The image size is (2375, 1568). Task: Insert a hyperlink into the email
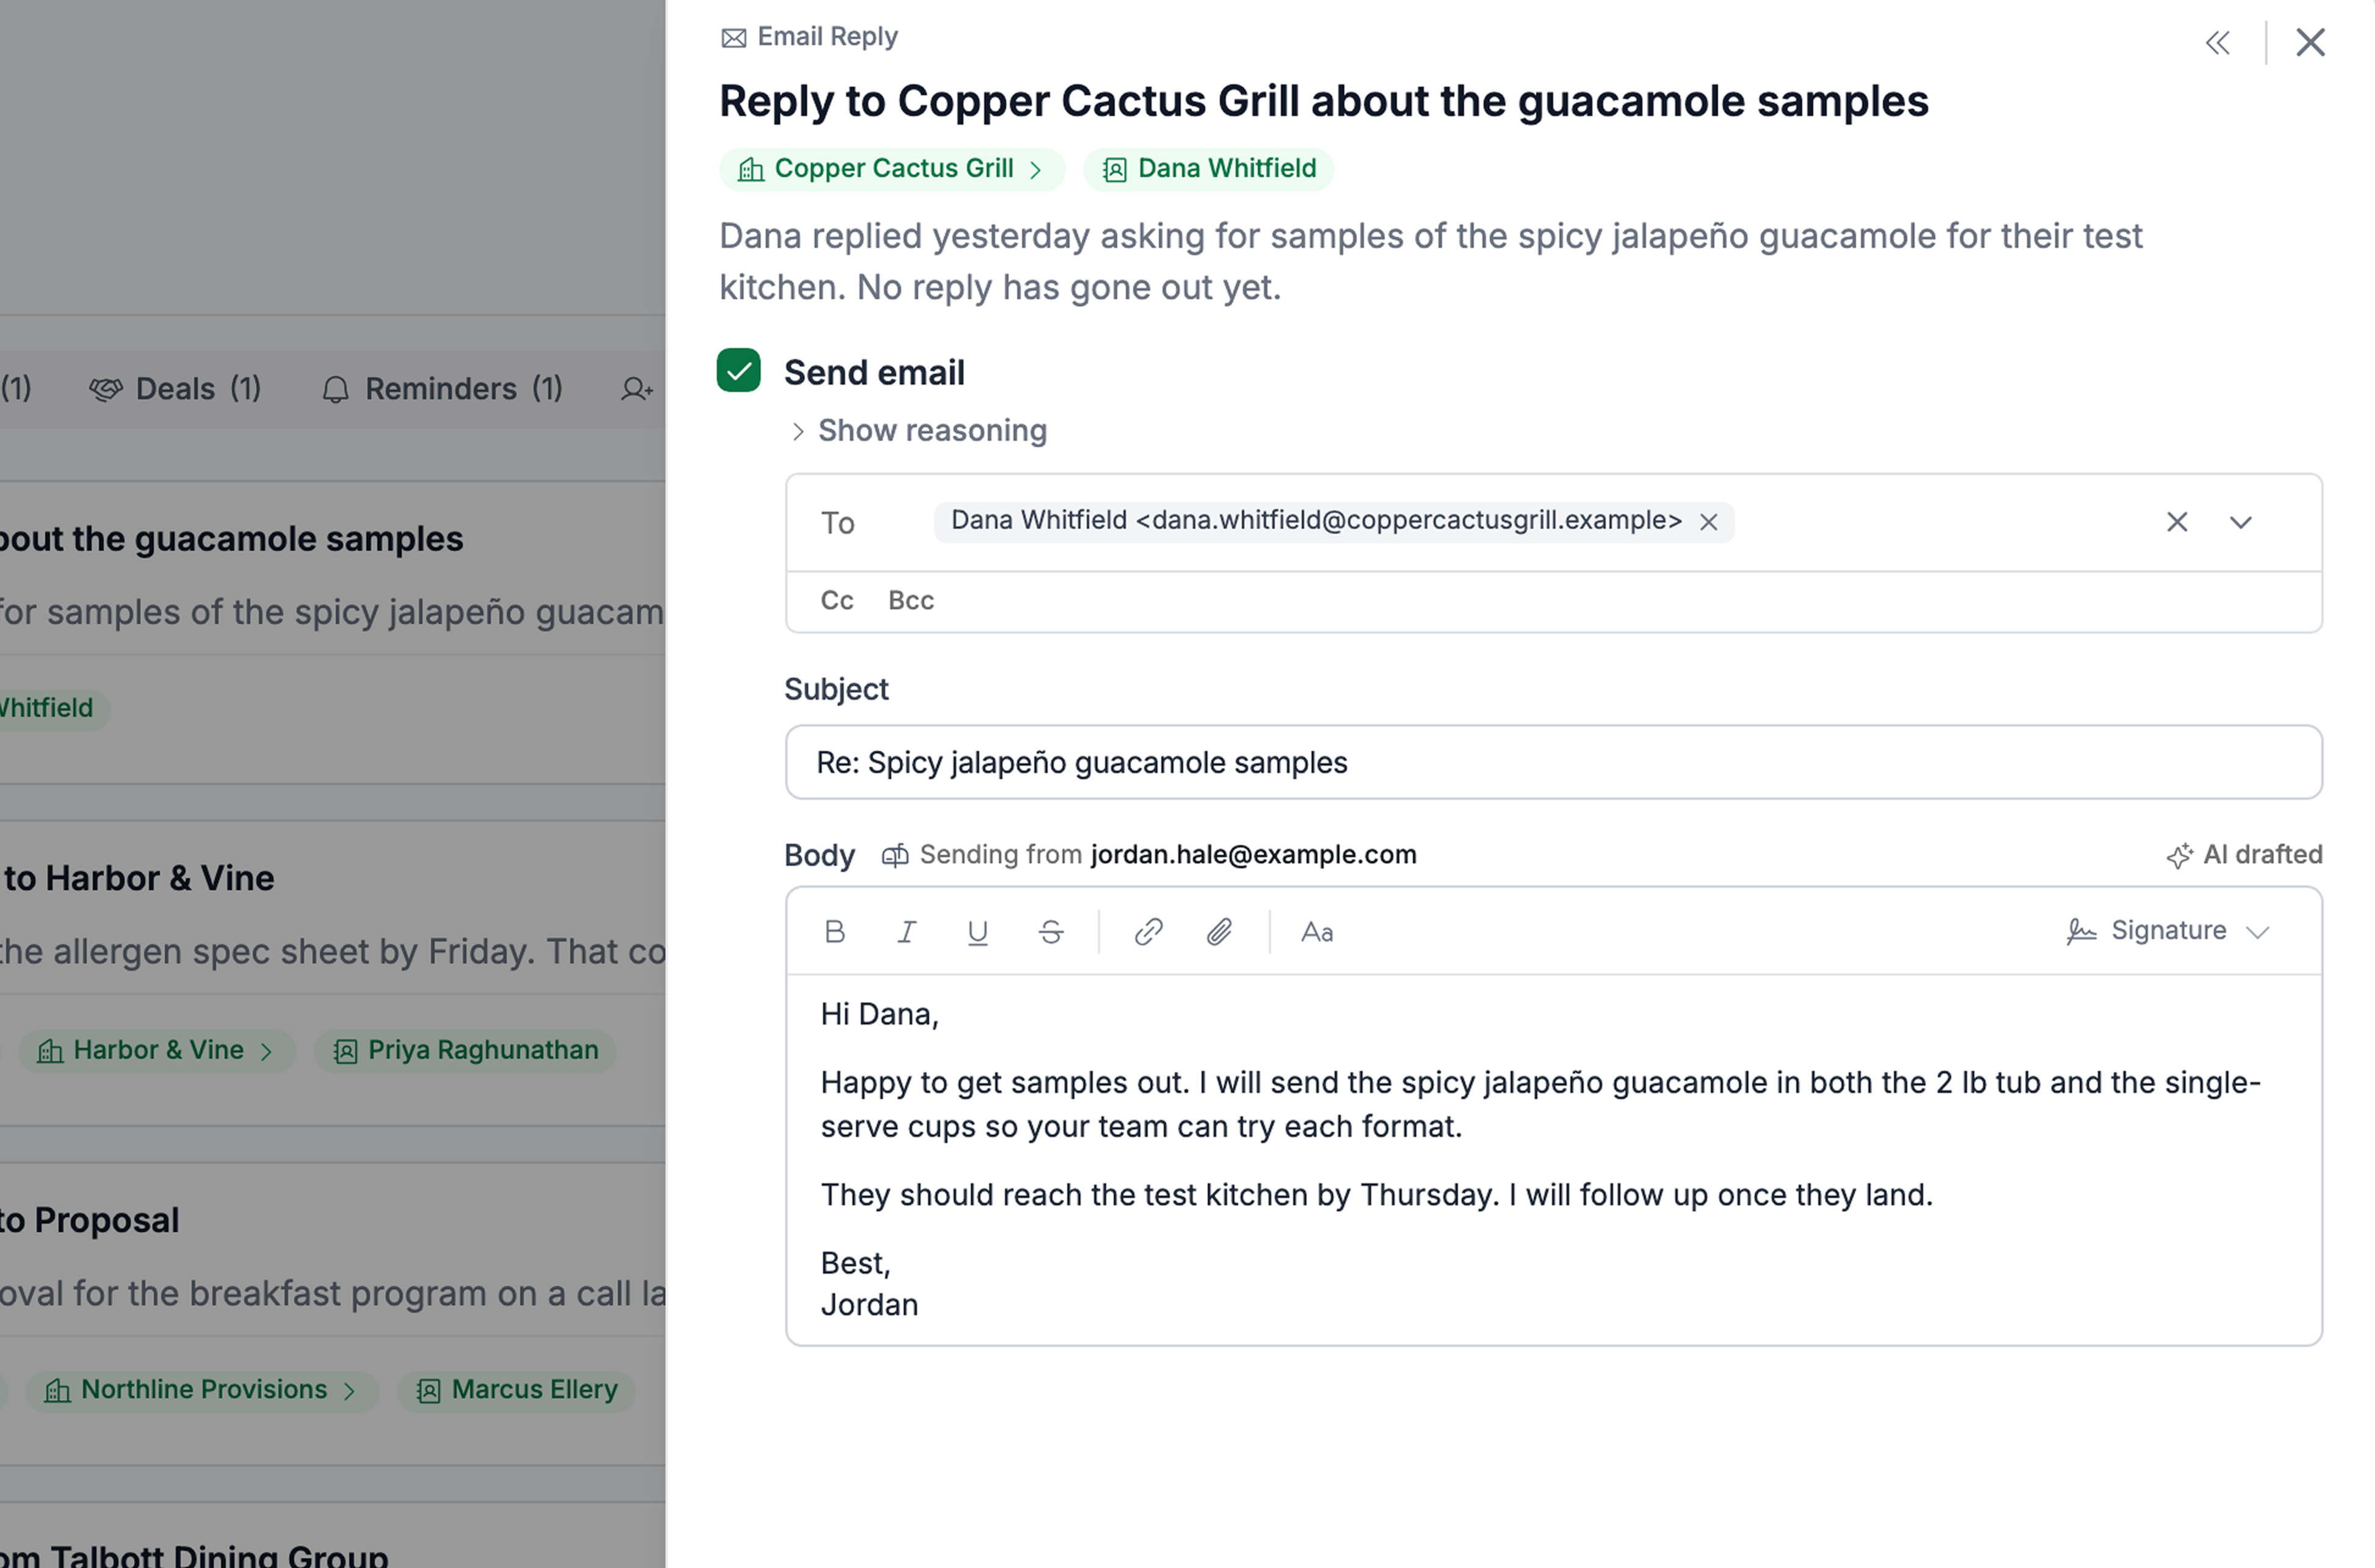[1148, 932]
